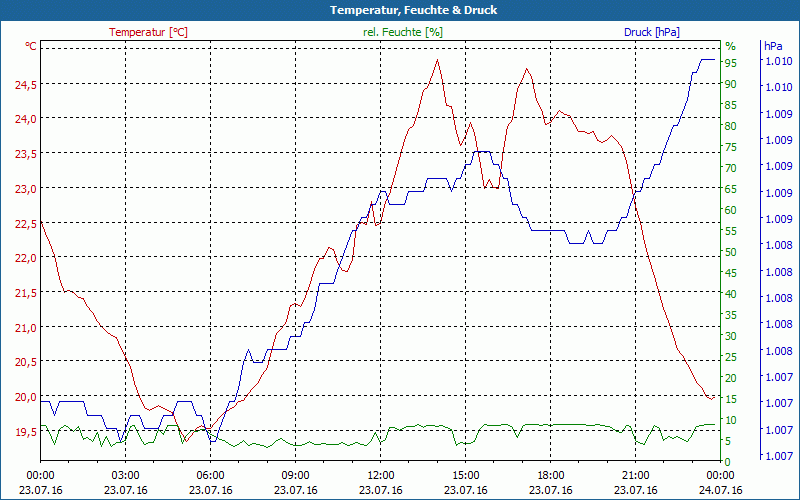Screen dimensions: 800x500
Task: Click temperature axis value '21,5'
Action: click(26, 293)
